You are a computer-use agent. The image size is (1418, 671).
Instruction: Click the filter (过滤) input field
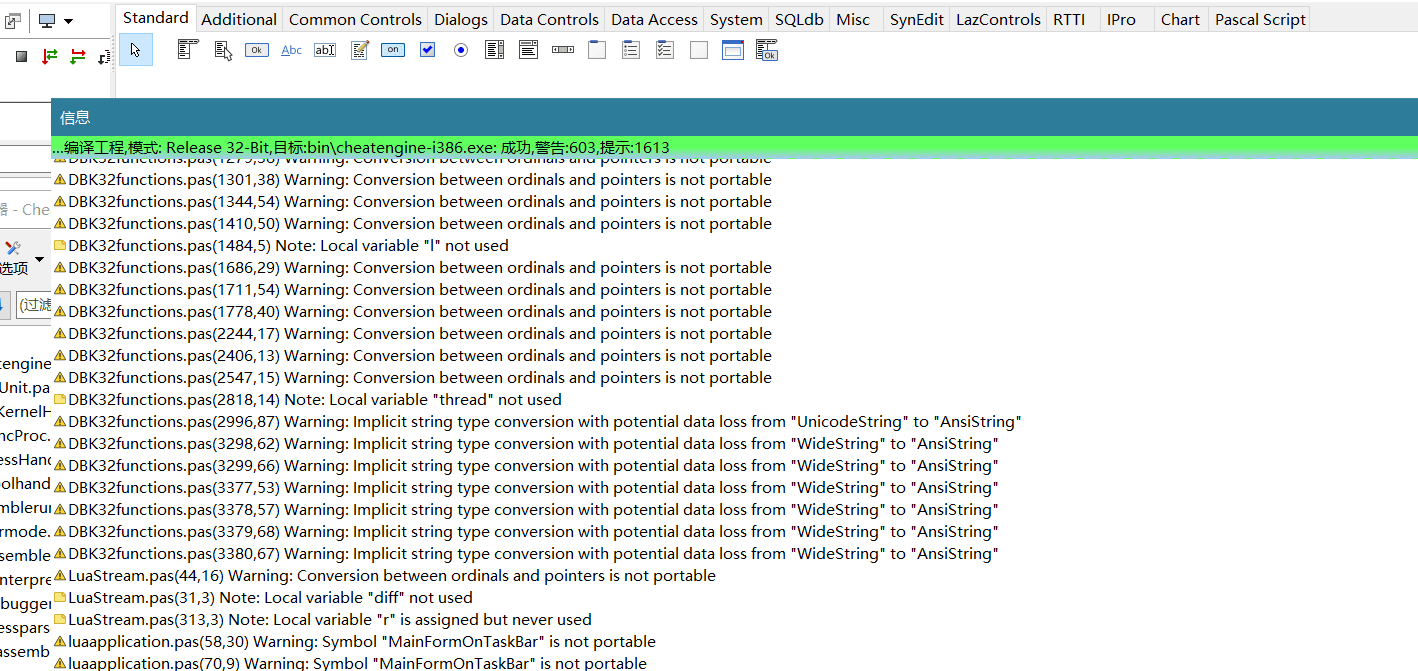tap(34, 305)
